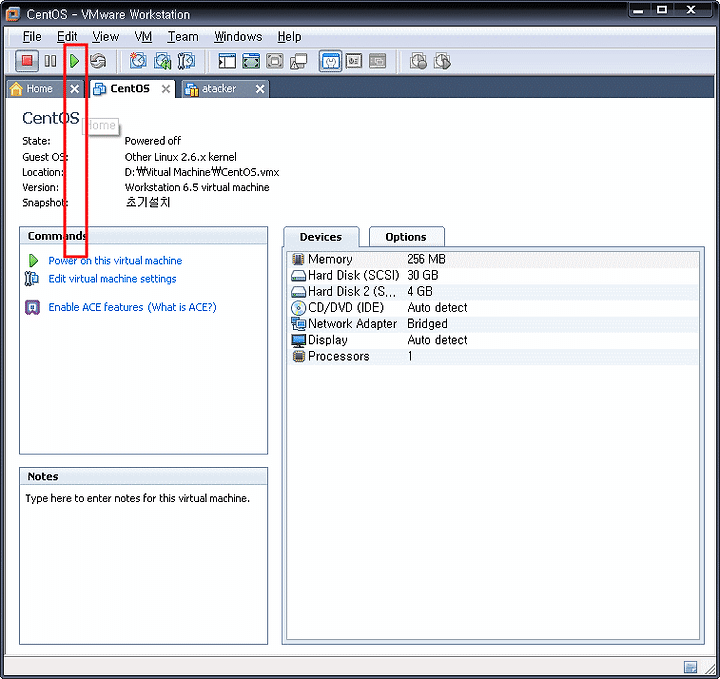
Task: Toggle the sidebar with its toolbar icon
Action: click(227, 61)
